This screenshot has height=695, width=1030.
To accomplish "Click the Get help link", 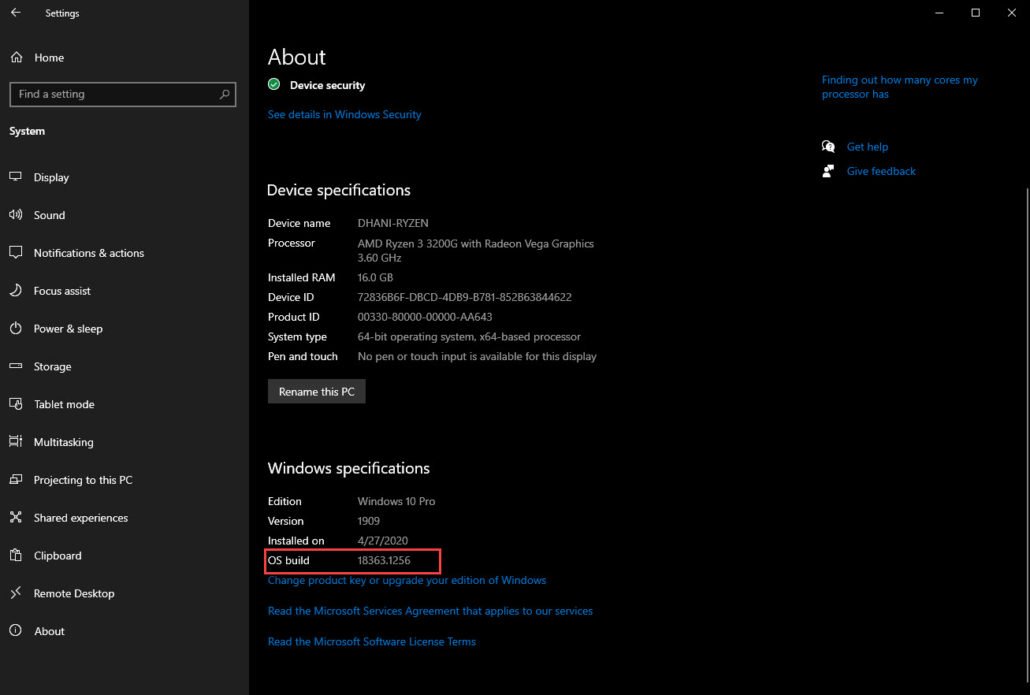I will point(867,146).
